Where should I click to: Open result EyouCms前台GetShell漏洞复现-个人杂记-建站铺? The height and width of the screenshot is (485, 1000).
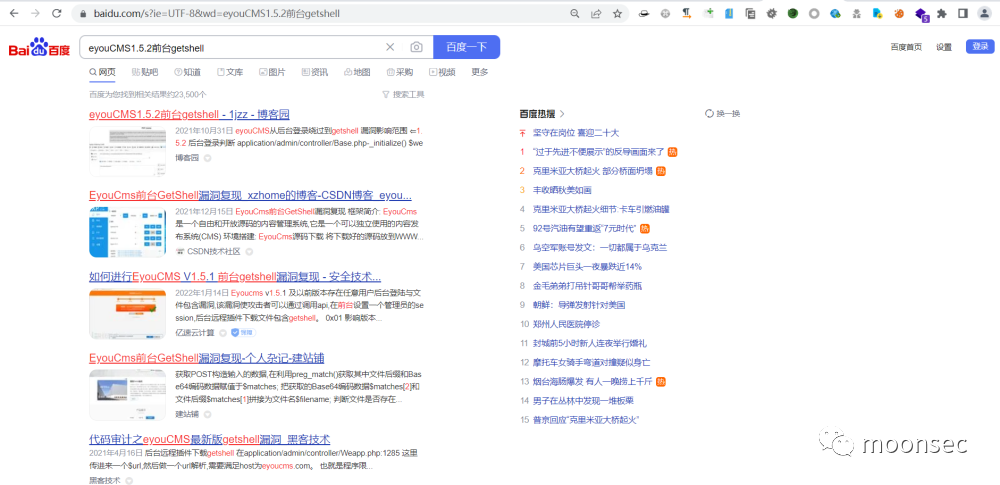(207, 357)
